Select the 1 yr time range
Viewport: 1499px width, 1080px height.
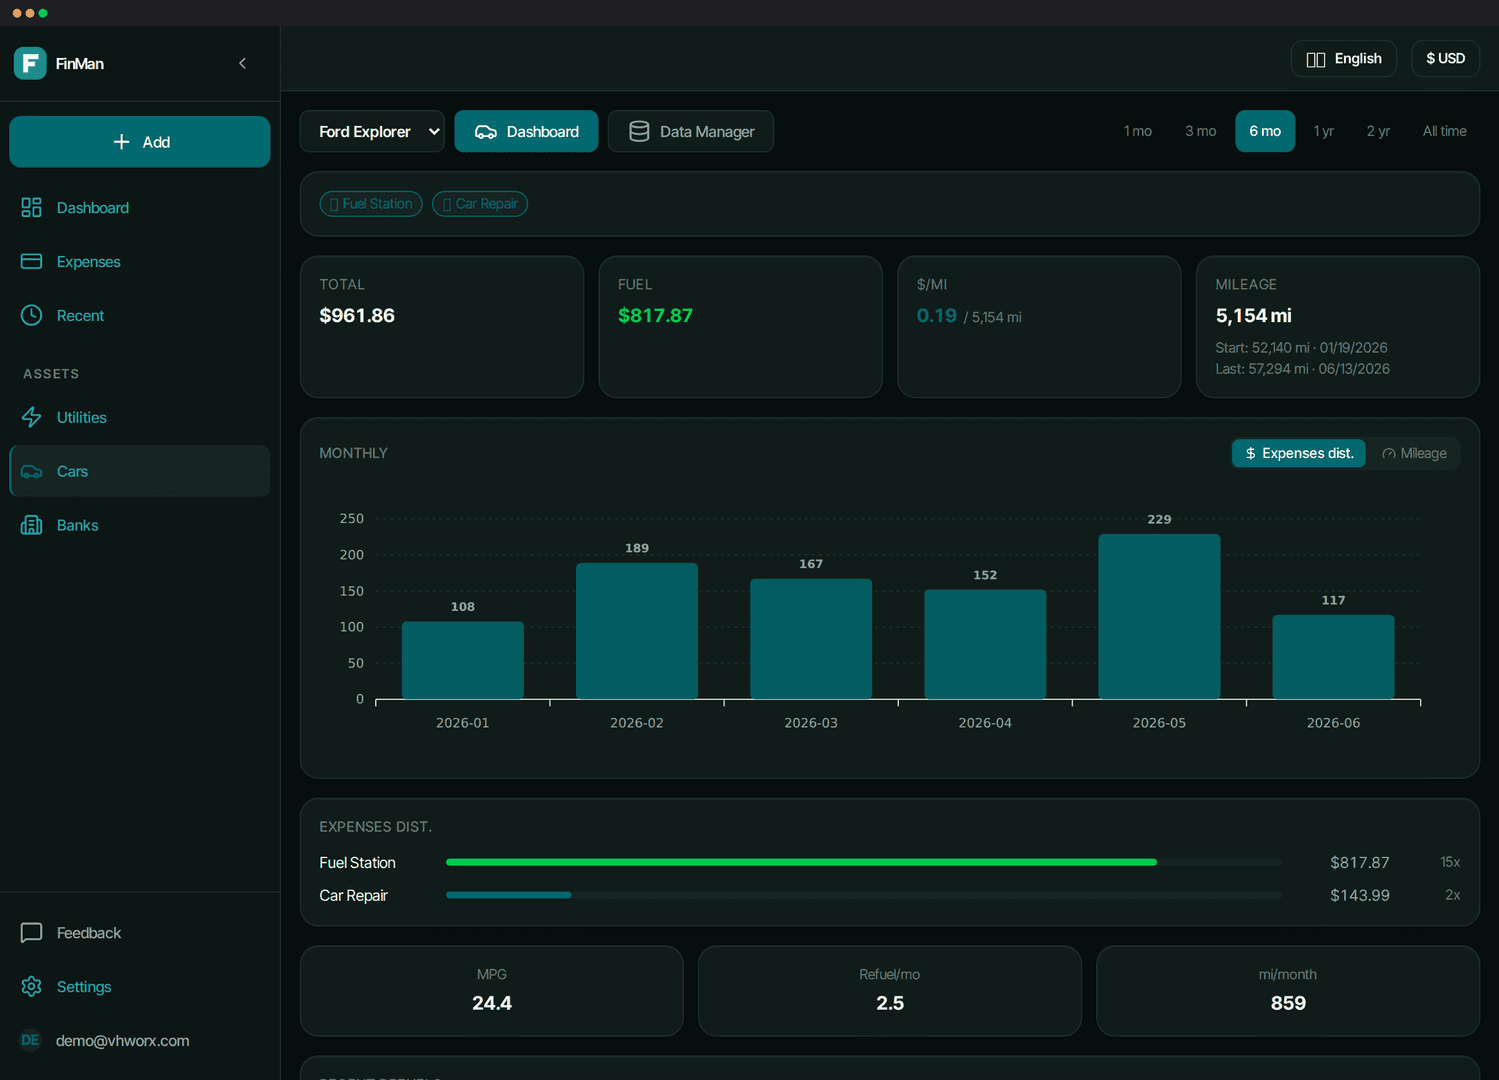click(1323, 132)
